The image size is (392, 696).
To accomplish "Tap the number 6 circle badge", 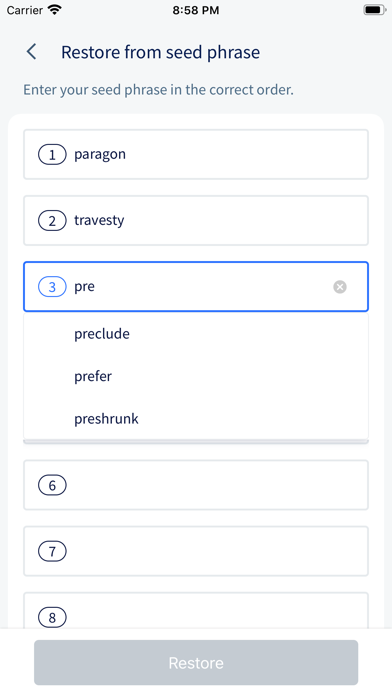I will 52,485.
